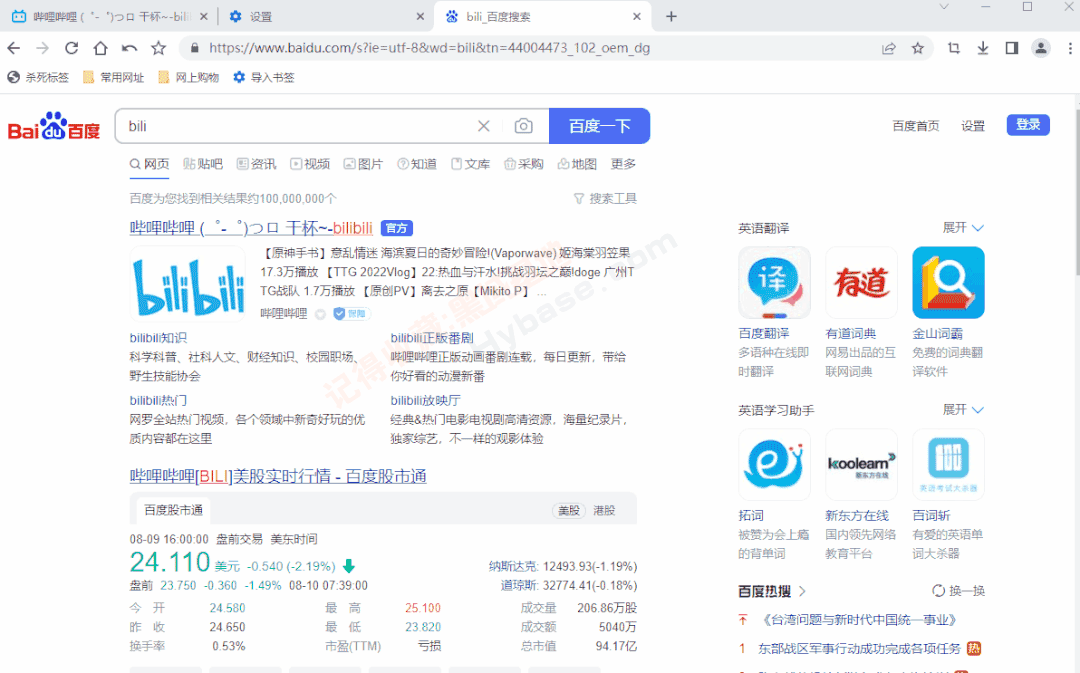1080x673 pixels.
Task: Select the 视频 search tab
Action: [310, 164]
